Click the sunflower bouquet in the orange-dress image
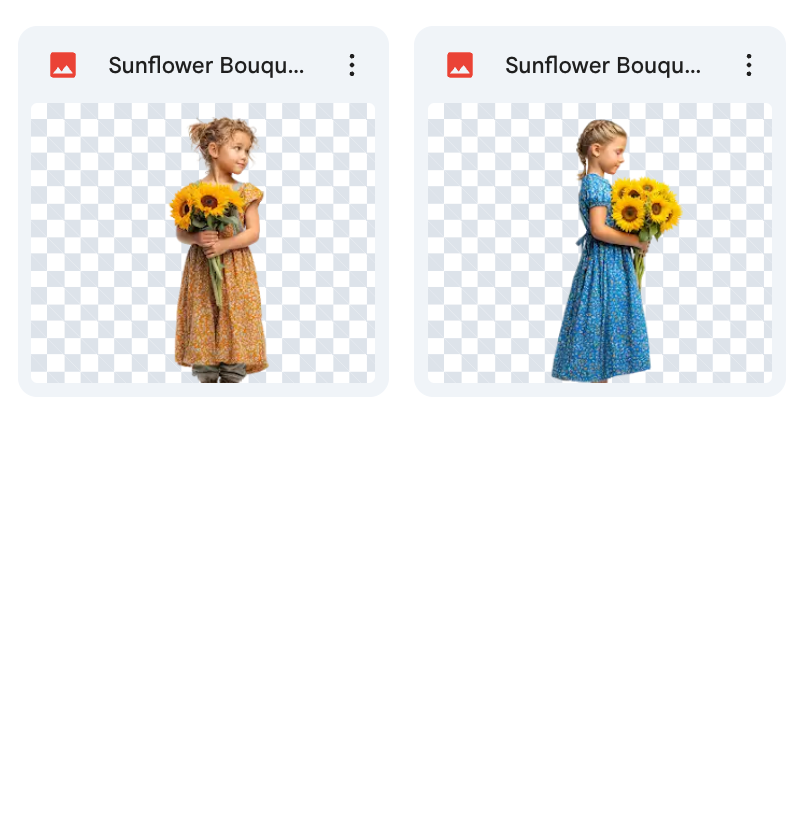 pyautogui.click(x=205, y=206)
